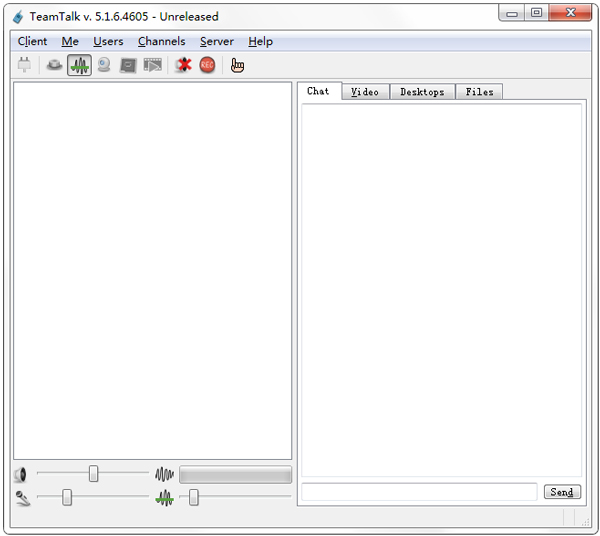Click the chat history area
The image size is (600, 536).
click(x=442, y=290)
